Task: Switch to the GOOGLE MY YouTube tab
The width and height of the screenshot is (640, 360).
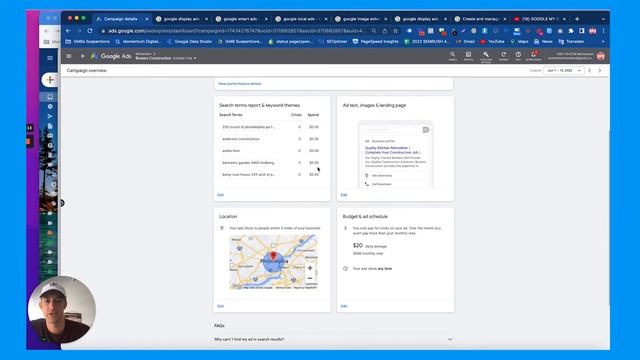Action: (x=539, y=19)
